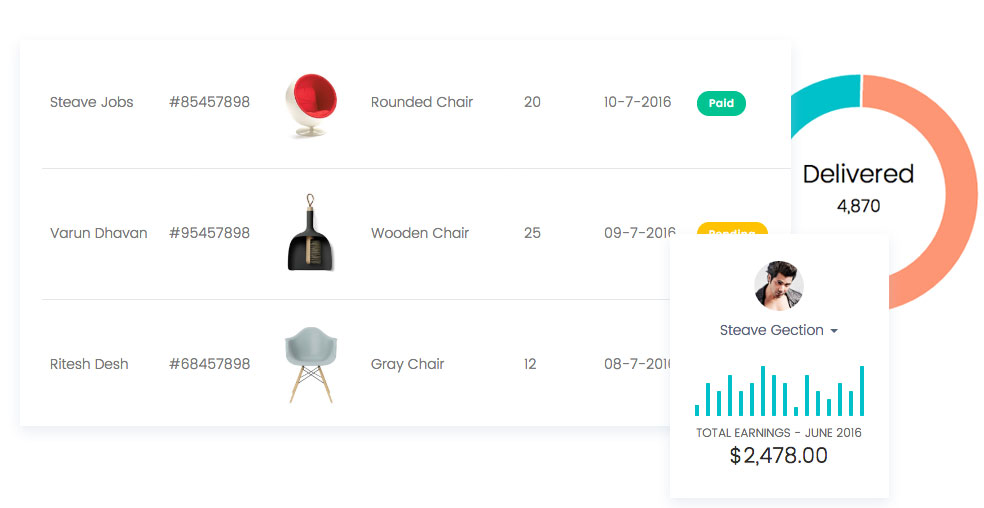Select customer name Varun Dhavan

click(x=98, y=233)
